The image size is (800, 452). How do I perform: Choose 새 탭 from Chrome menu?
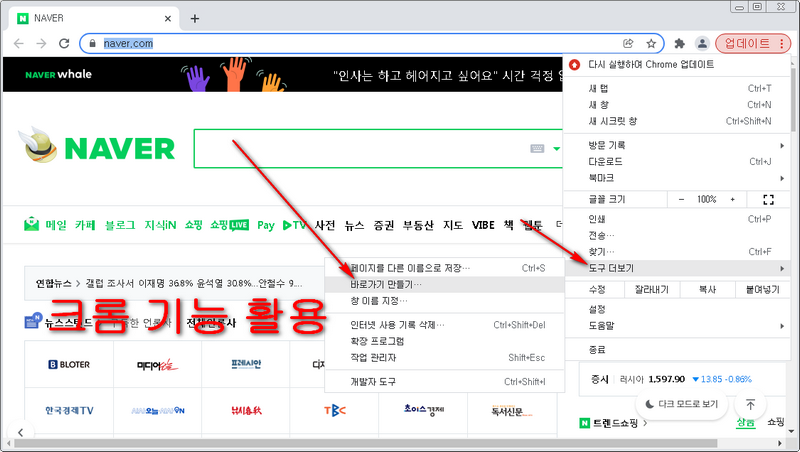point(677,88)
